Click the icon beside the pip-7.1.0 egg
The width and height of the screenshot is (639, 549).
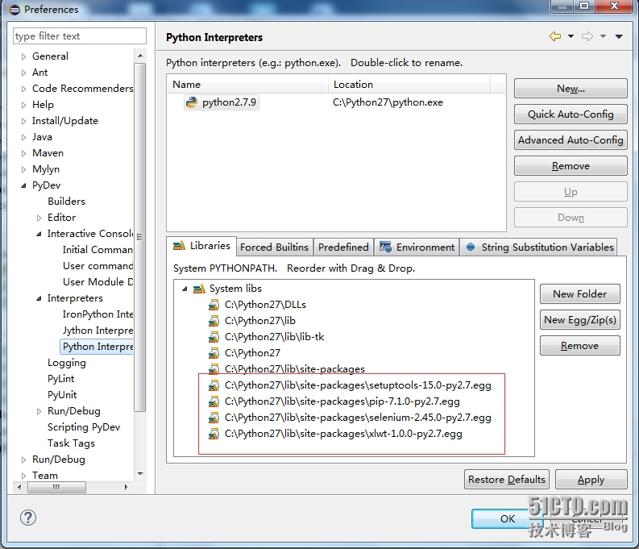pyautogui.click(x=214, y=402)
